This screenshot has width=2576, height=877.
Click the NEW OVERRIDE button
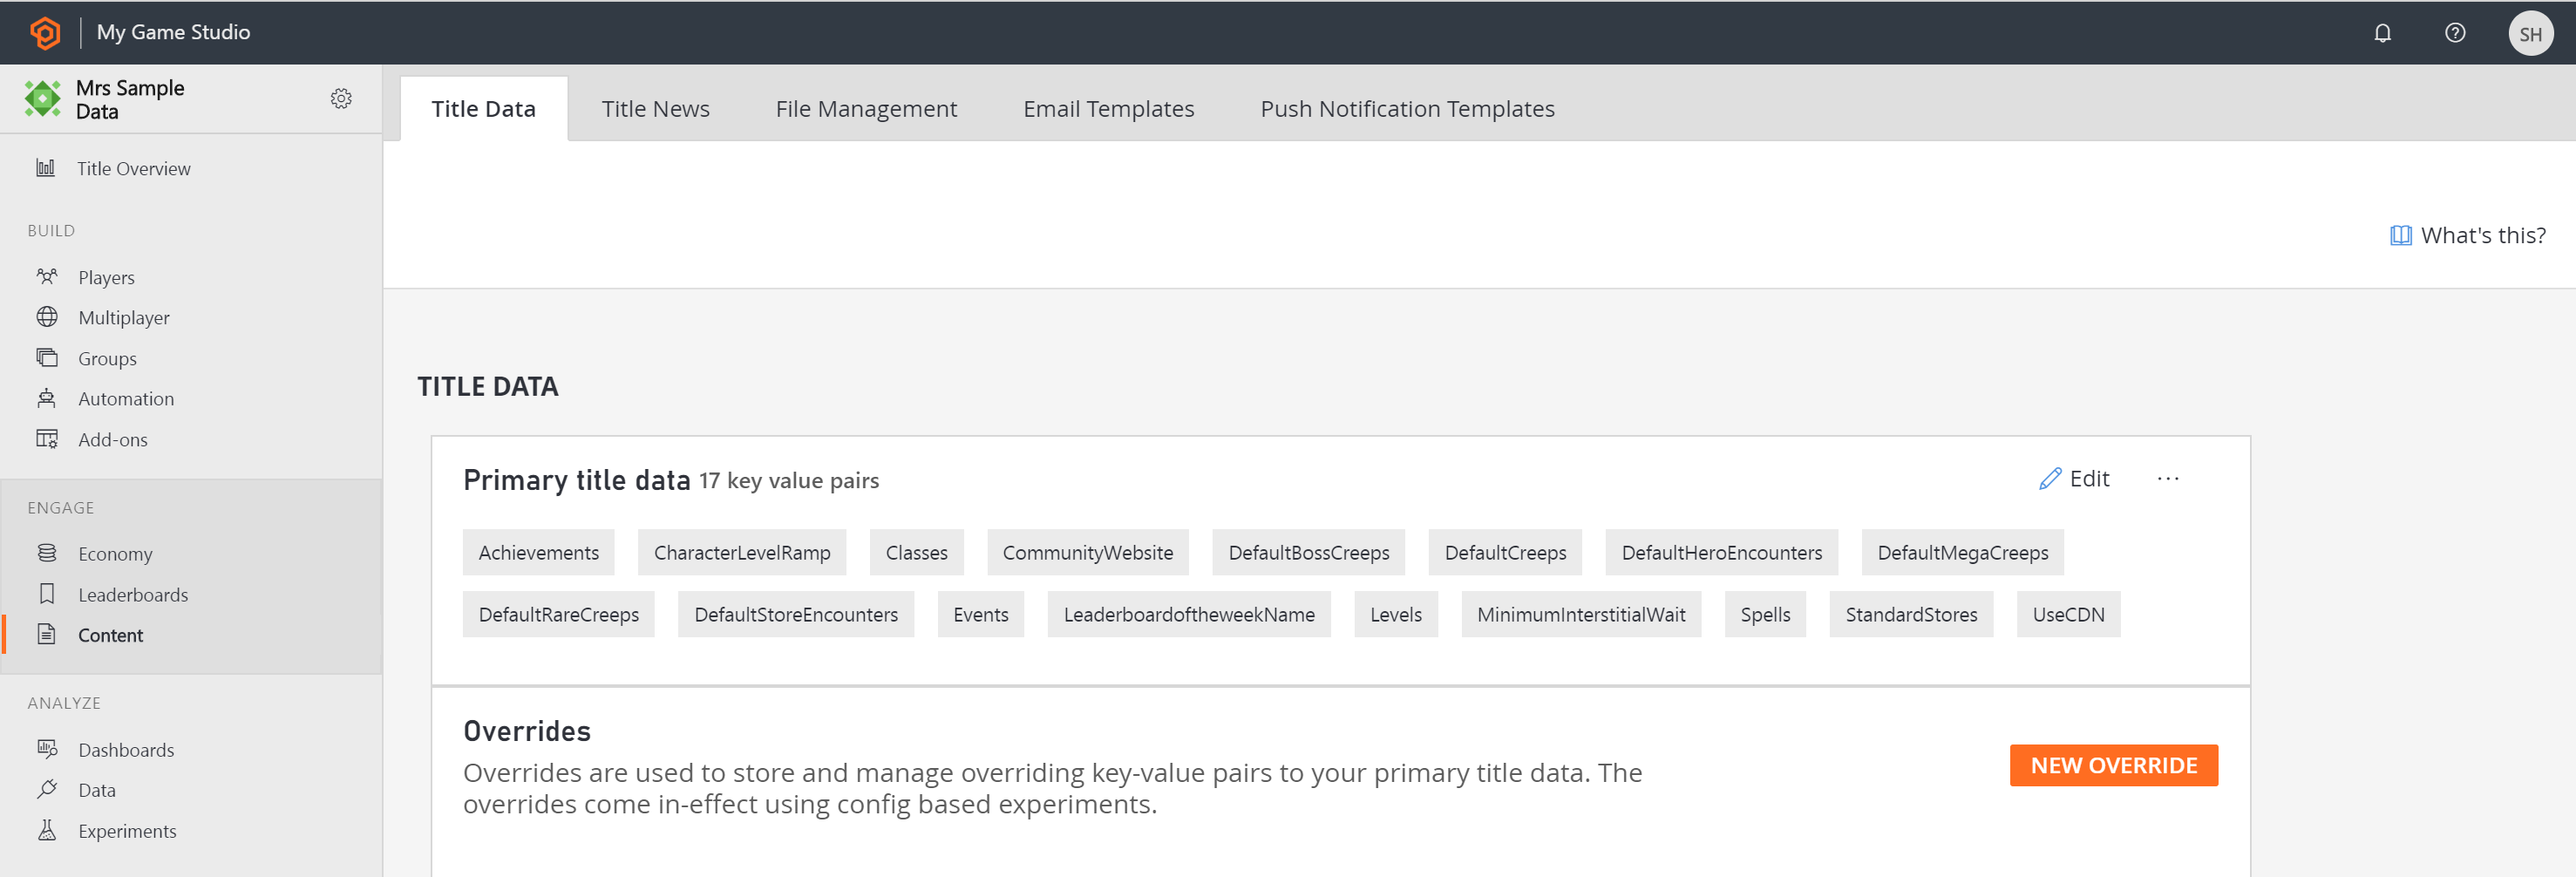coord(2113,765)
